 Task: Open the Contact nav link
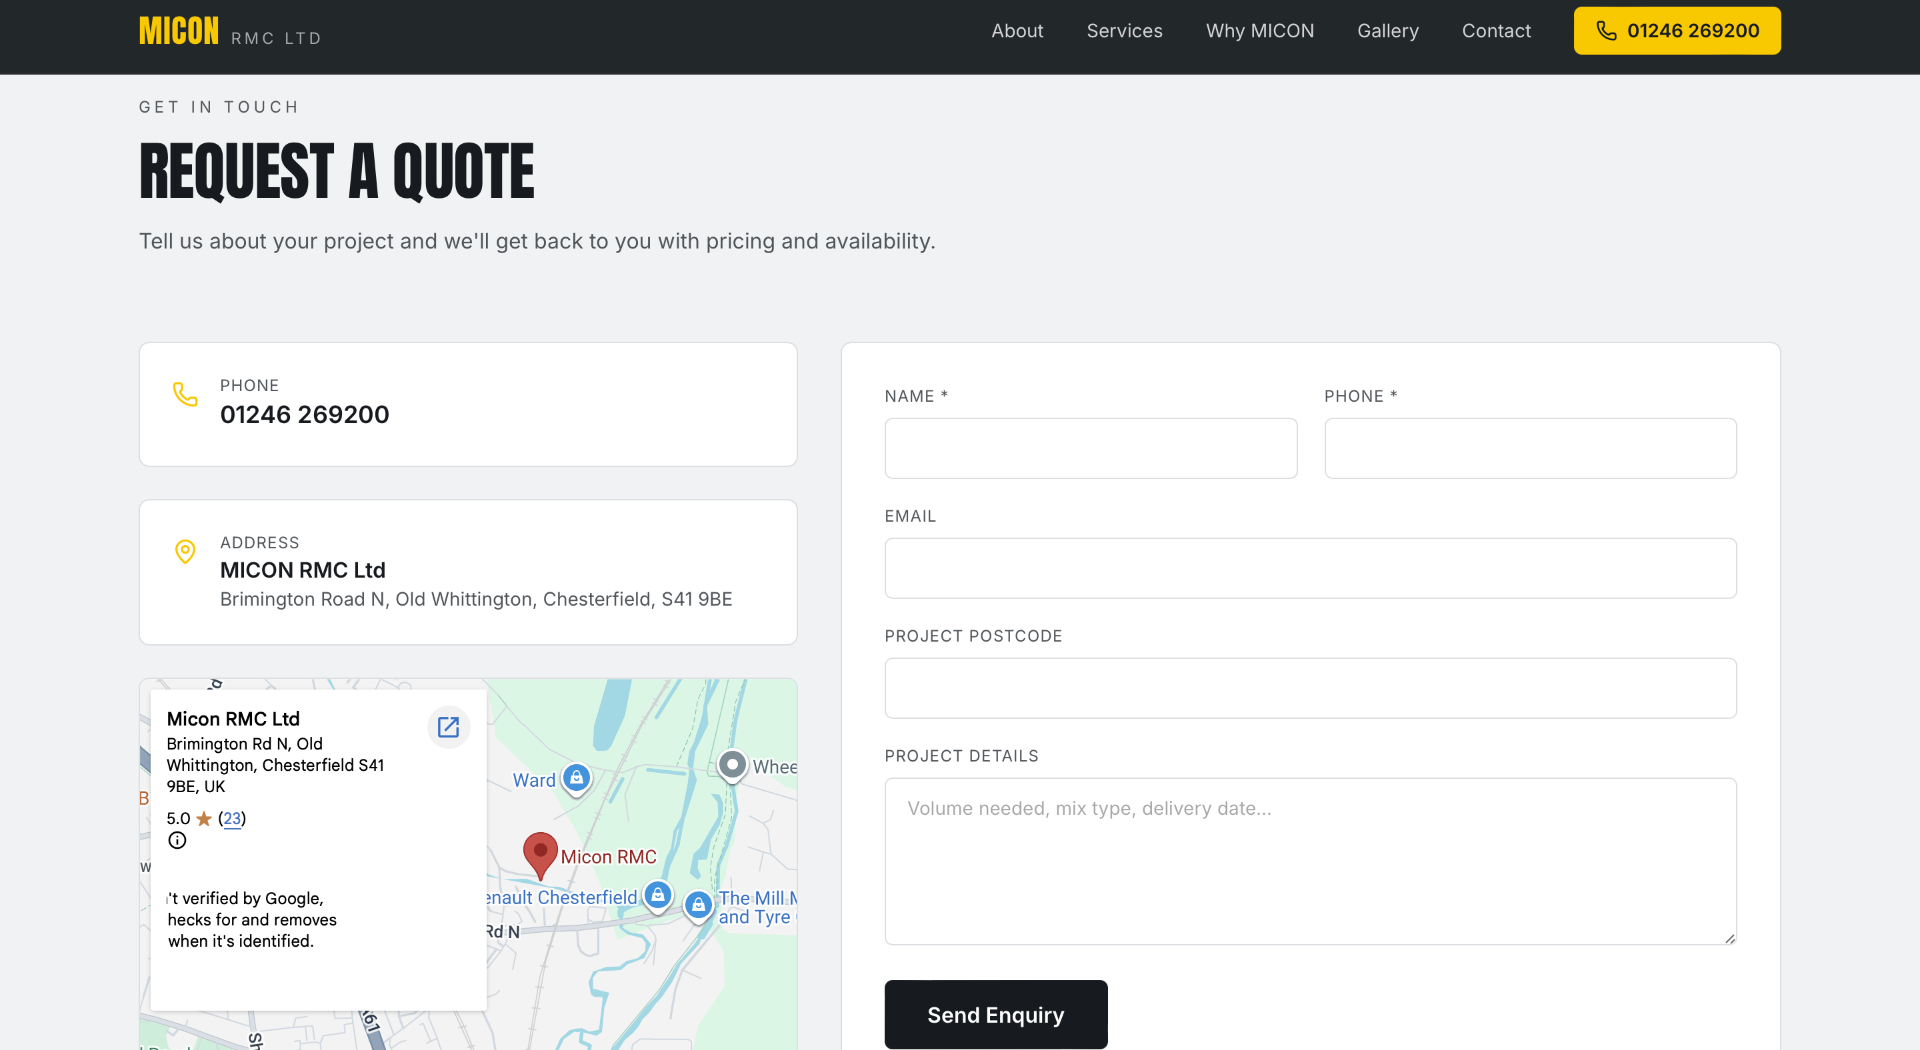(x=1496, y=31)
